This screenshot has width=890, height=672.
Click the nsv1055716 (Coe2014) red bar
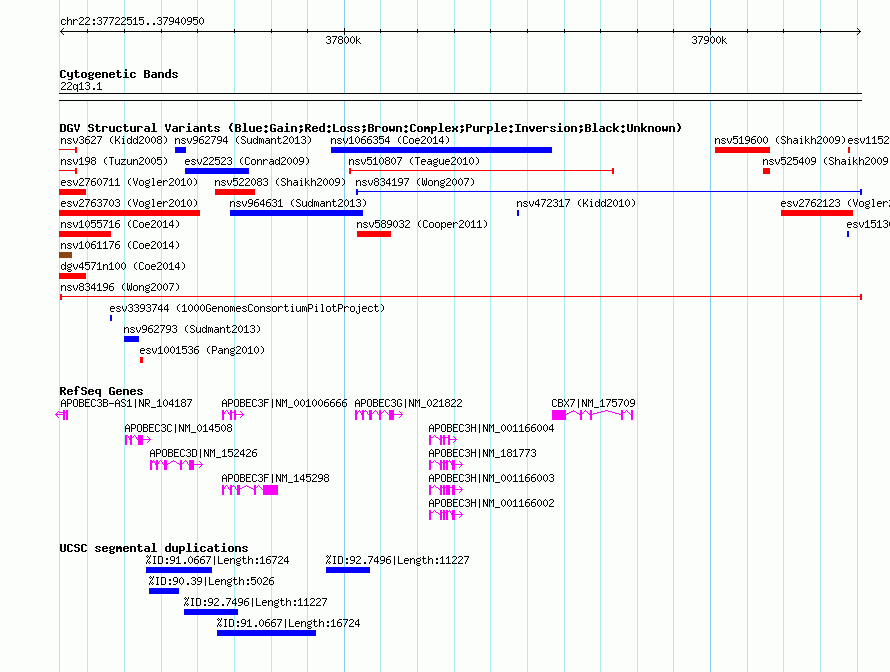[85, 234]
